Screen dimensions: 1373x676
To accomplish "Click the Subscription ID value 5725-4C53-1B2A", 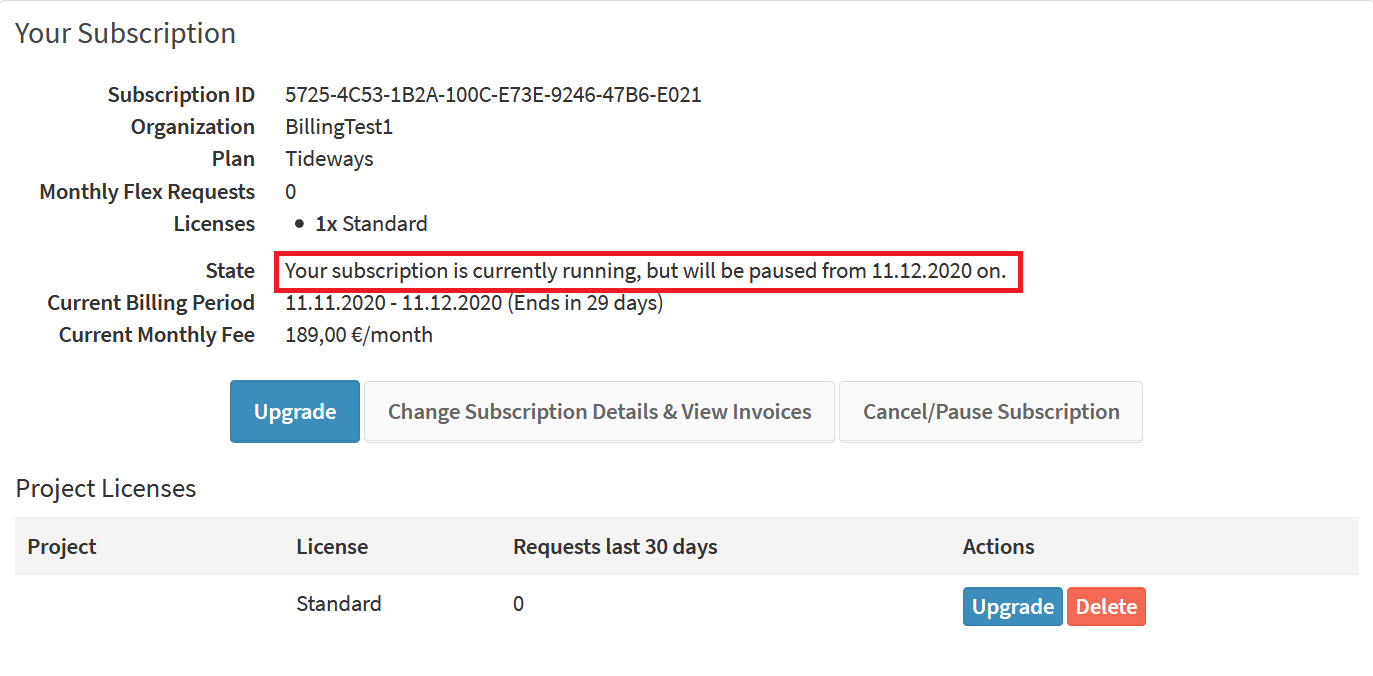I will tap(493, 95).
